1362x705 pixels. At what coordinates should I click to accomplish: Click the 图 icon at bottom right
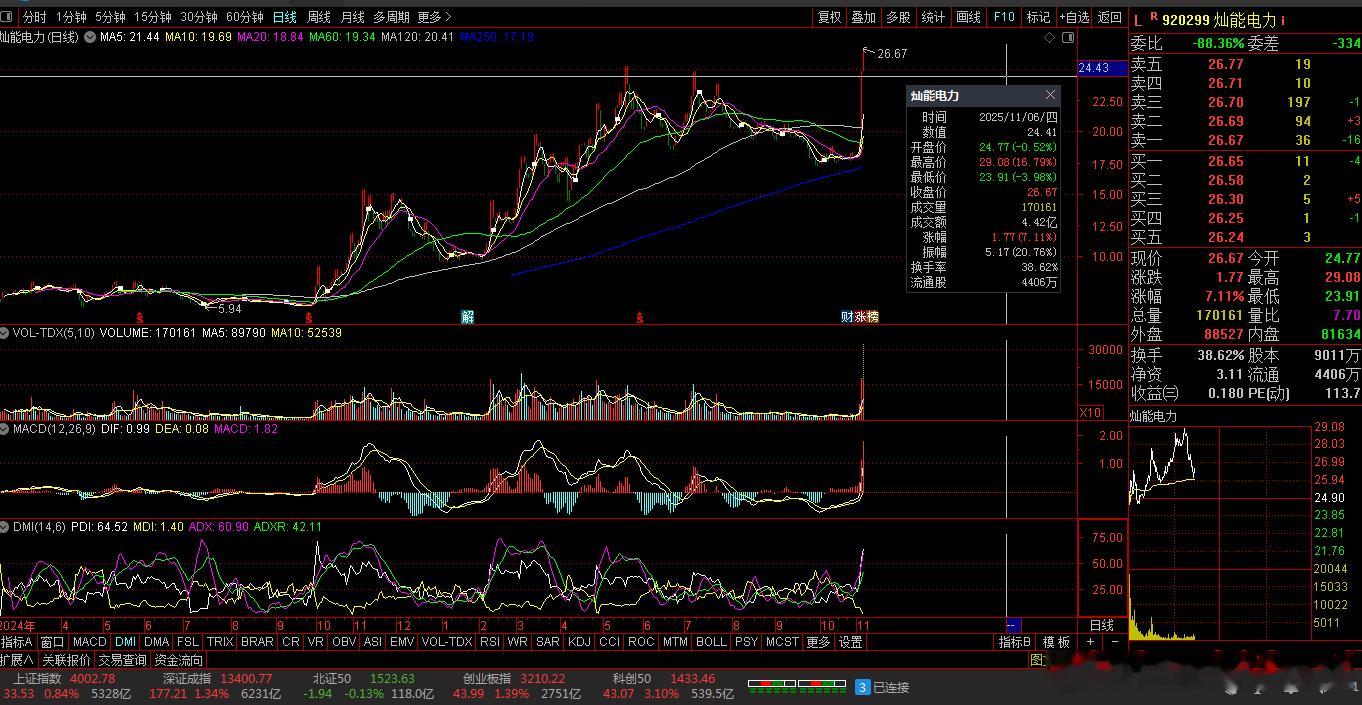point(1037,660)
